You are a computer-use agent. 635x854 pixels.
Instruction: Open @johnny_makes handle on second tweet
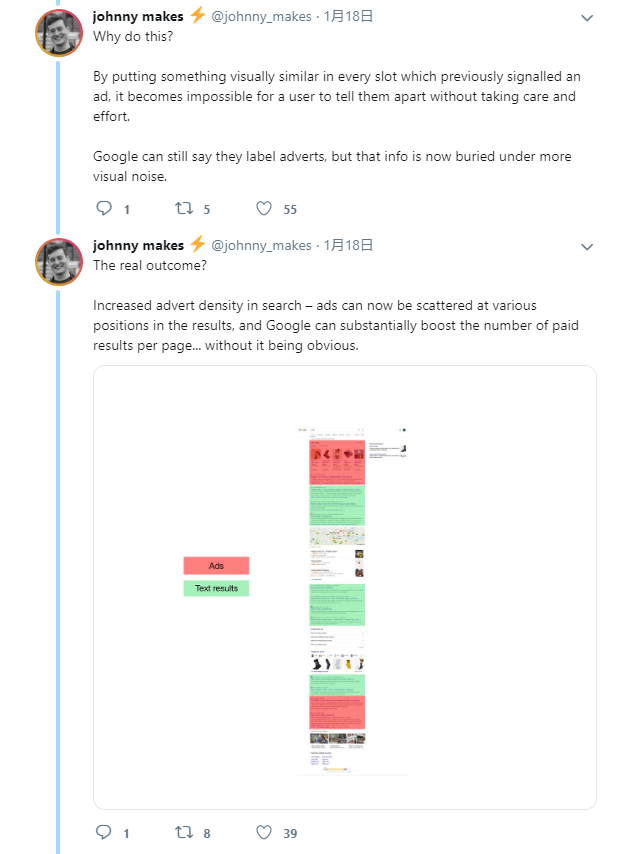(x=261, y=246)
